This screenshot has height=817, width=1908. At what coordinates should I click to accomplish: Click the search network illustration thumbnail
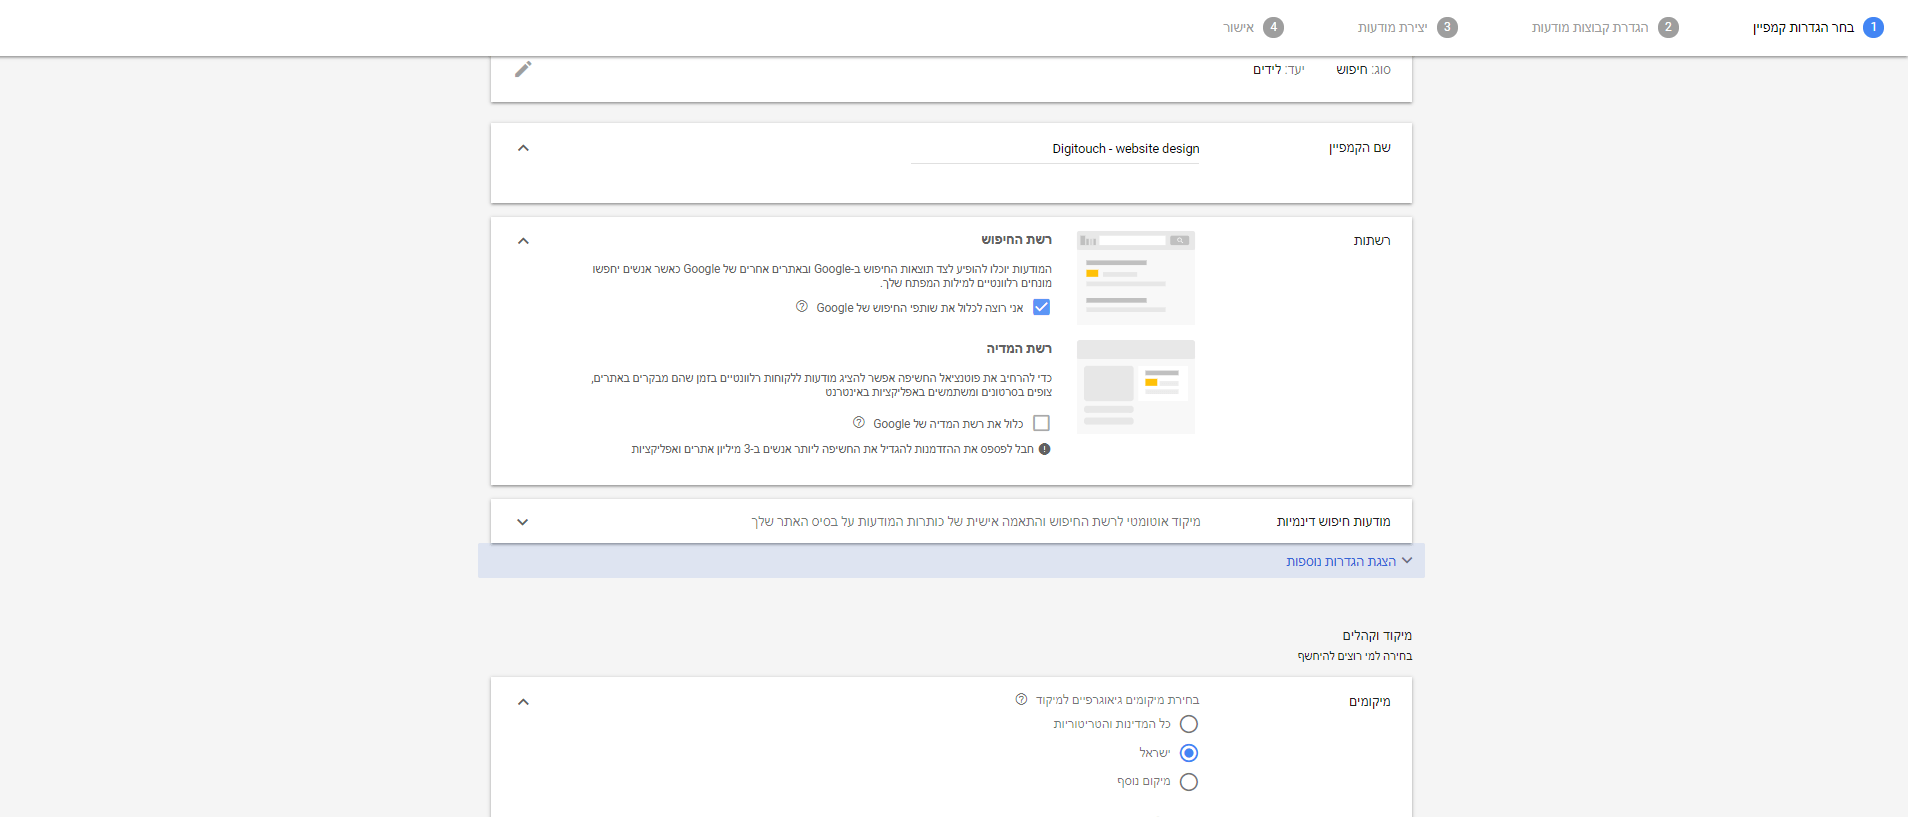(x=1136, y=278)
